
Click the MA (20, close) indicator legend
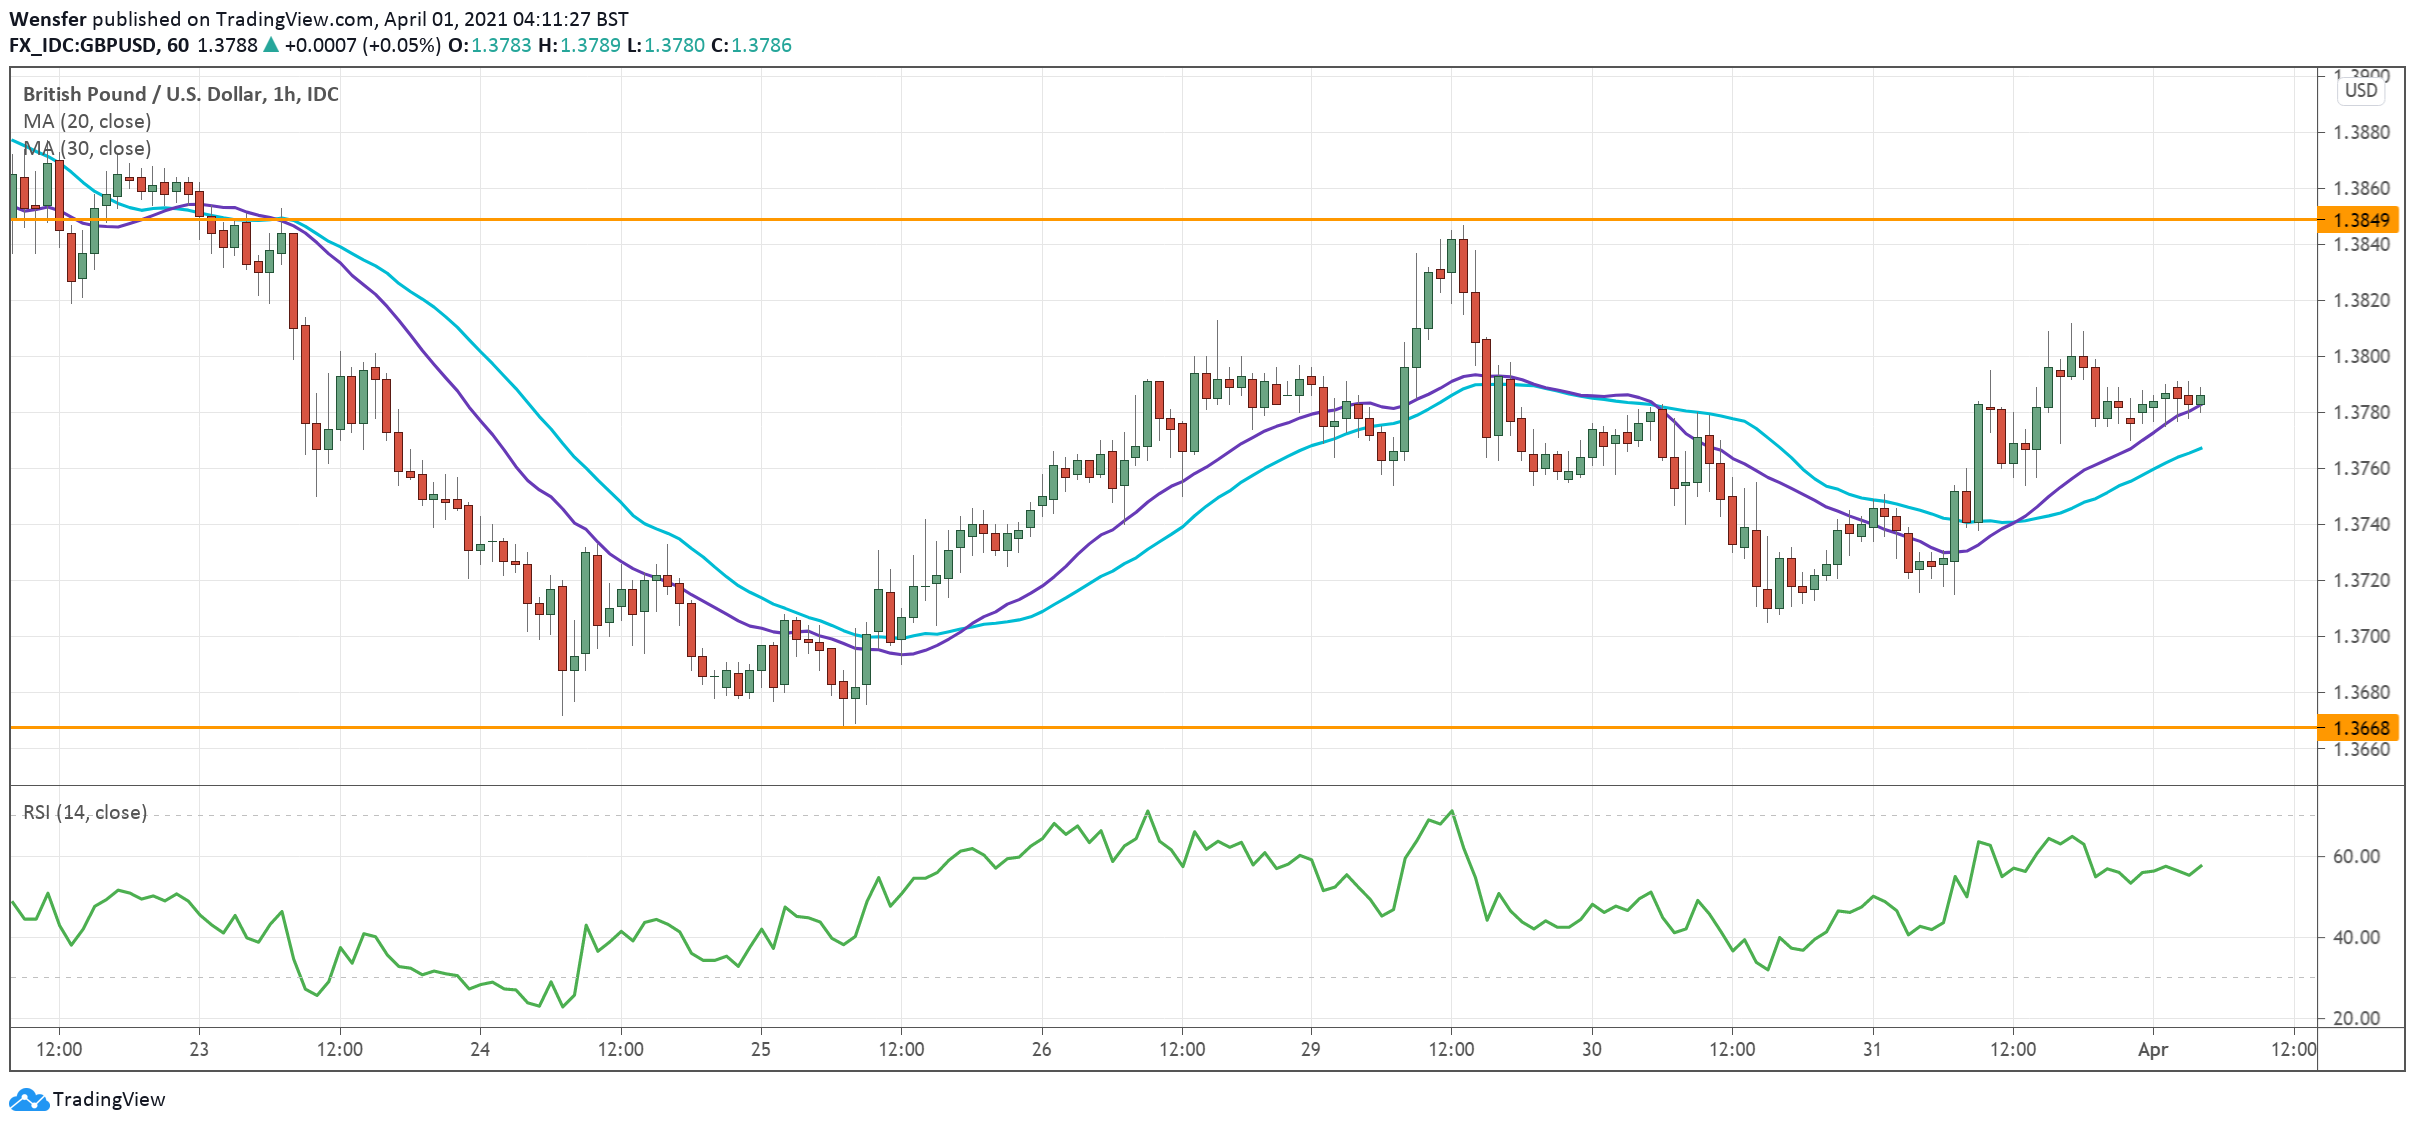87,121
